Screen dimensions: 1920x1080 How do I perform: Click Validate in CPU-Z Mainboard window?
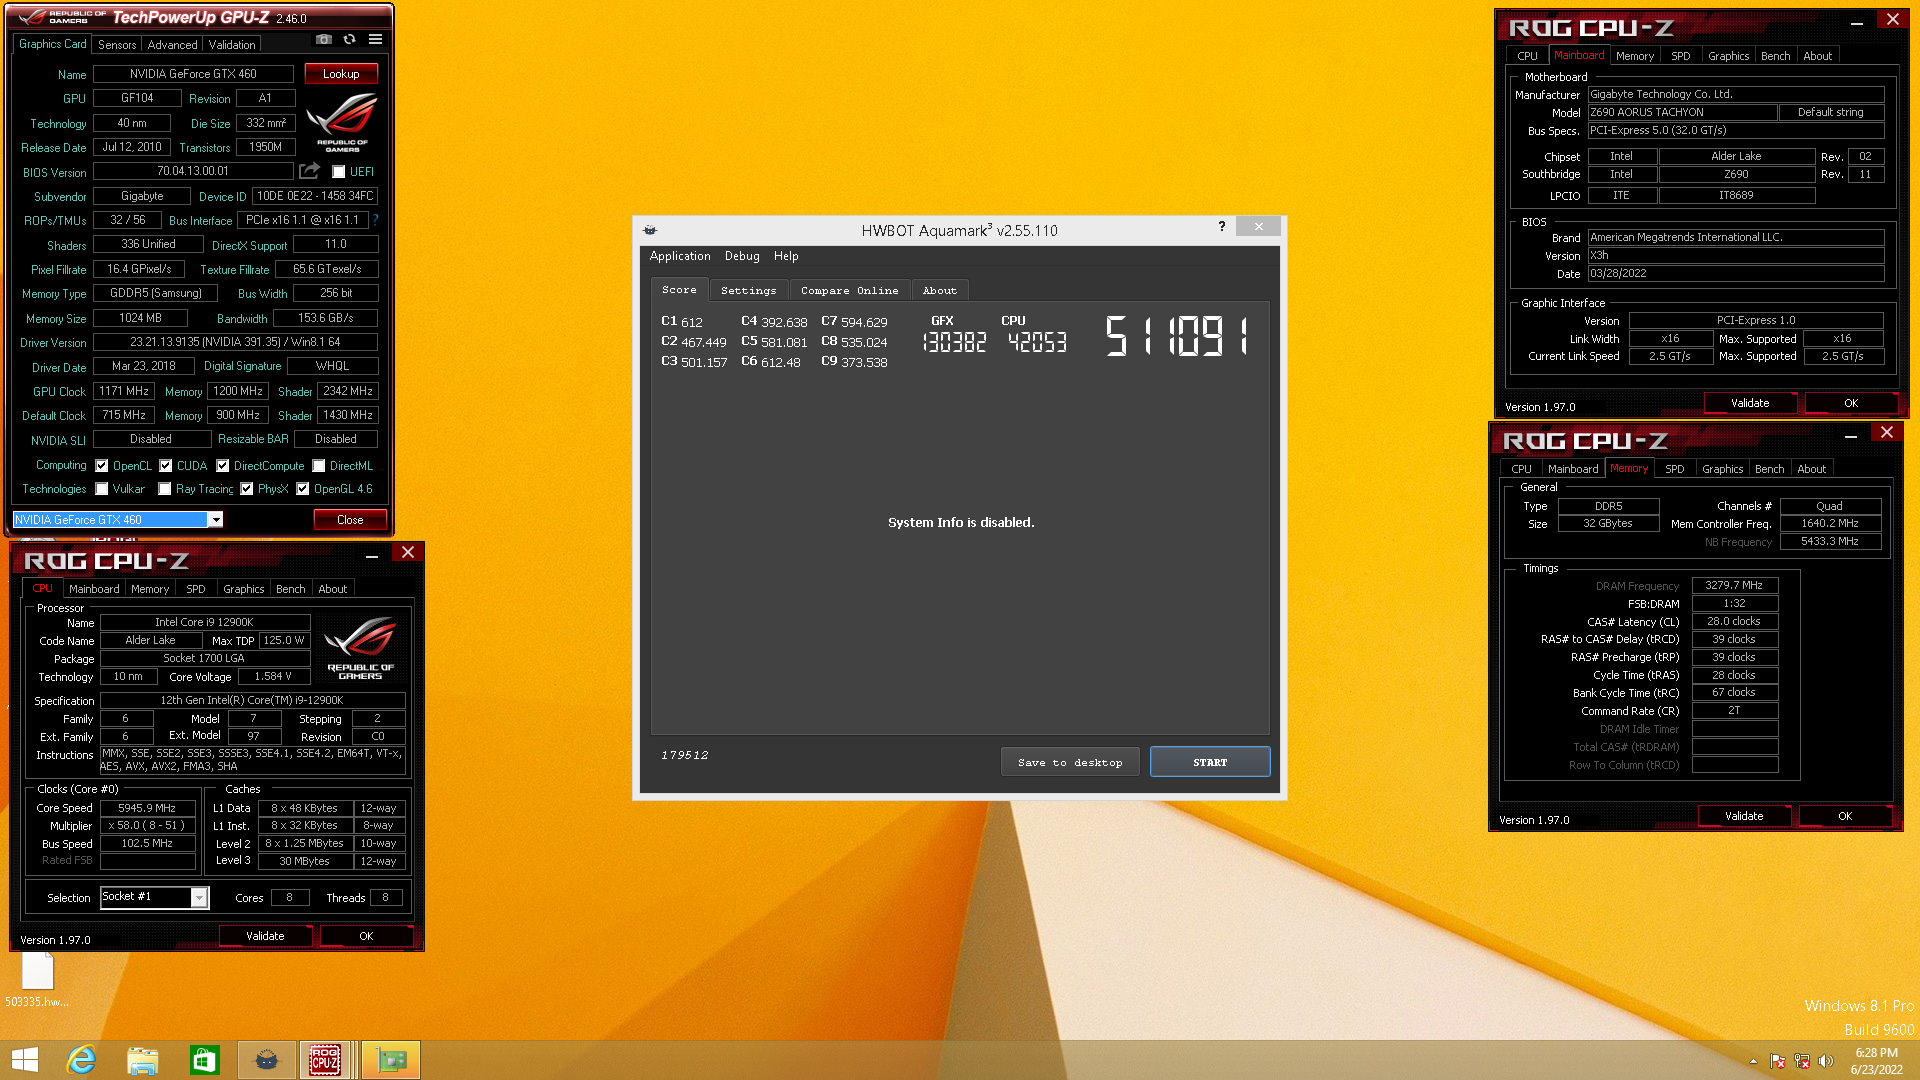pos(1750,403)
